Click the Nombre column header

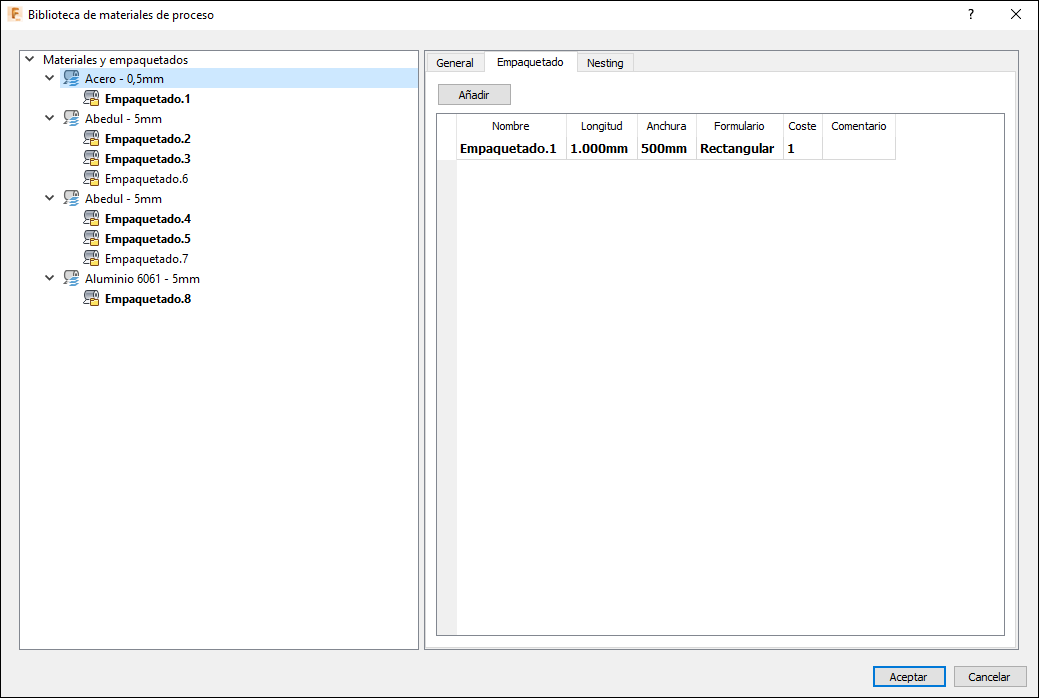pyautogui.click(x=511, y=126)
